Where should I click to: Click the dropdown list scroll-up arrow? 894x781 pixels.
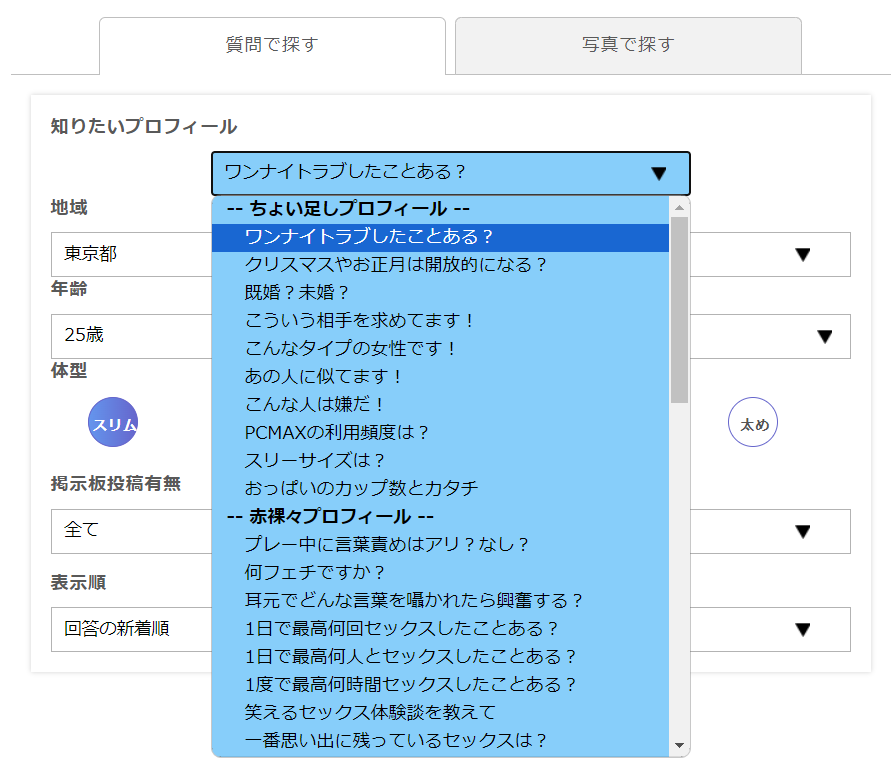coord(680,208)
